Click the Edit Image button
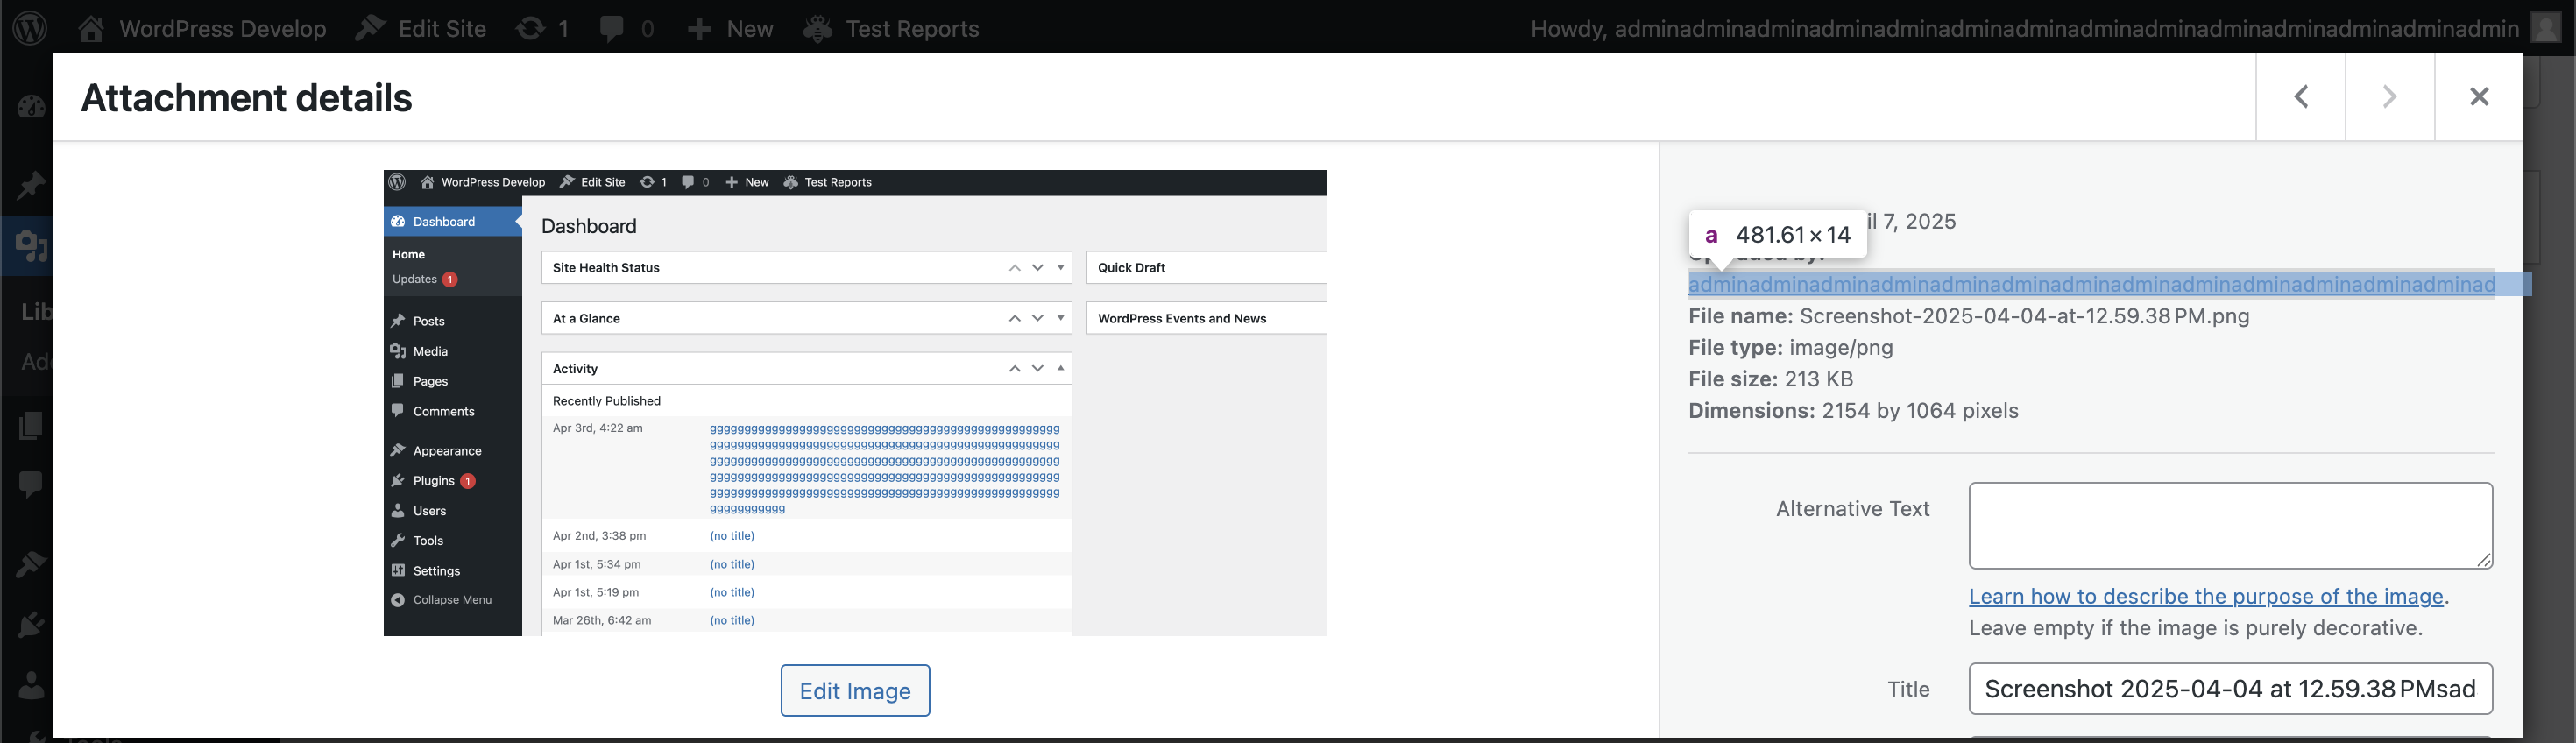Screen dimensions: 2576x743 tap(855, 690)
